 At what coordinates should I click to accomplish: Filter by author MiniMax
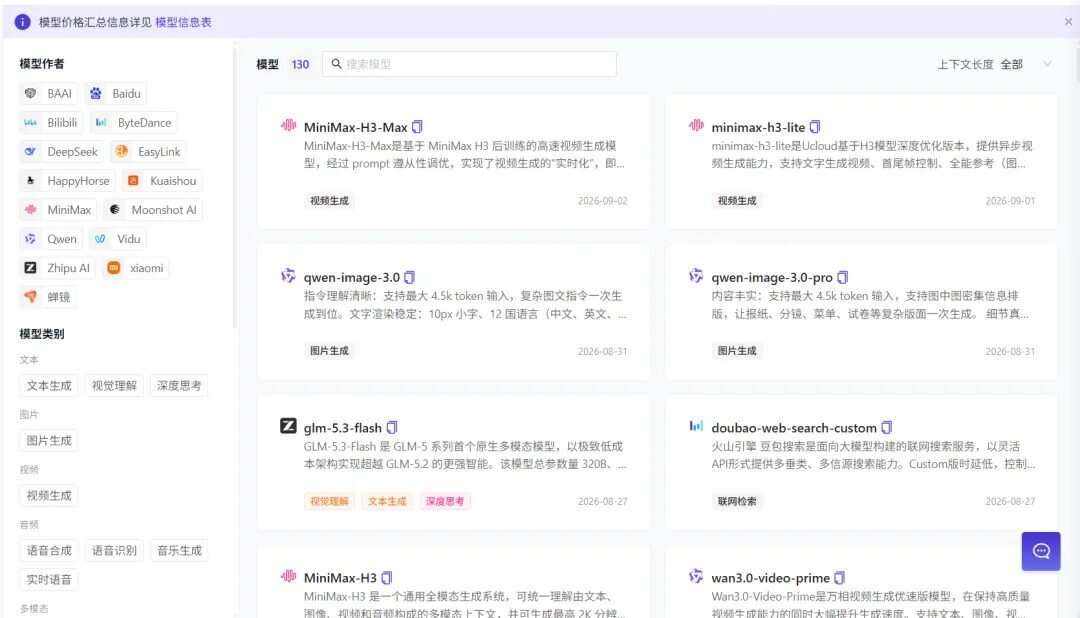[59, 209]
